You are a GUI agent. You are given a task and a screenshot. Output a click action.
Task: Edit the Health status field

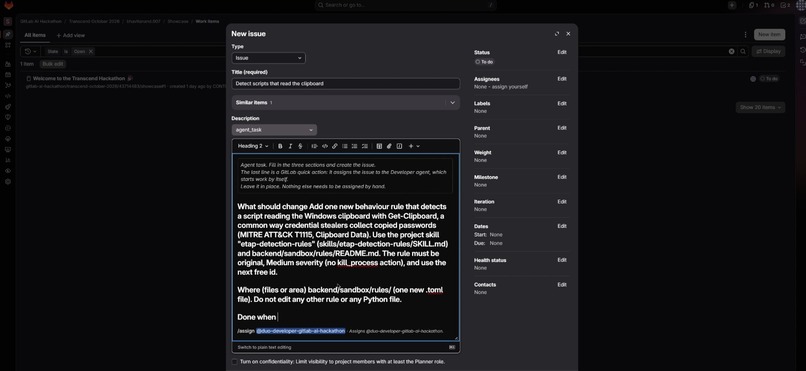pos(562,260)
